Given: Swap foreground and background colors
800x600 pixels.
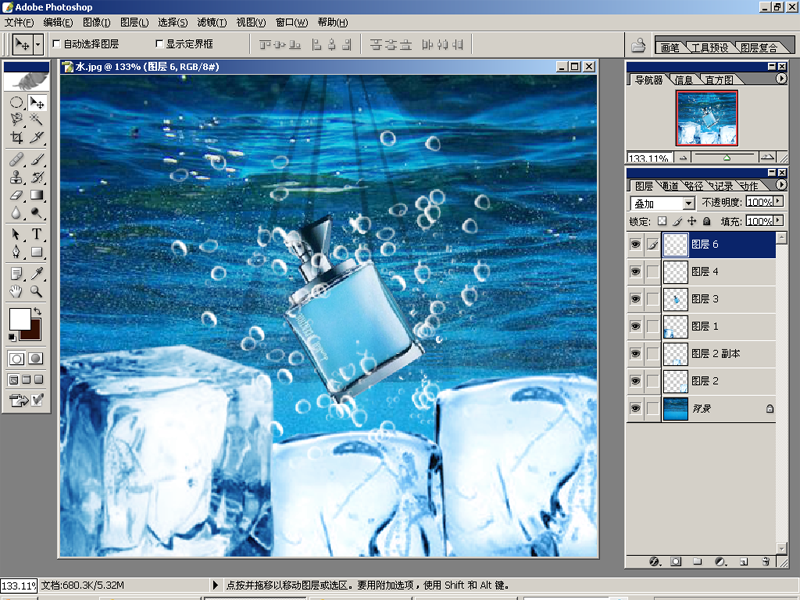Looking at the screenshot, I should (x=37, y=311).
